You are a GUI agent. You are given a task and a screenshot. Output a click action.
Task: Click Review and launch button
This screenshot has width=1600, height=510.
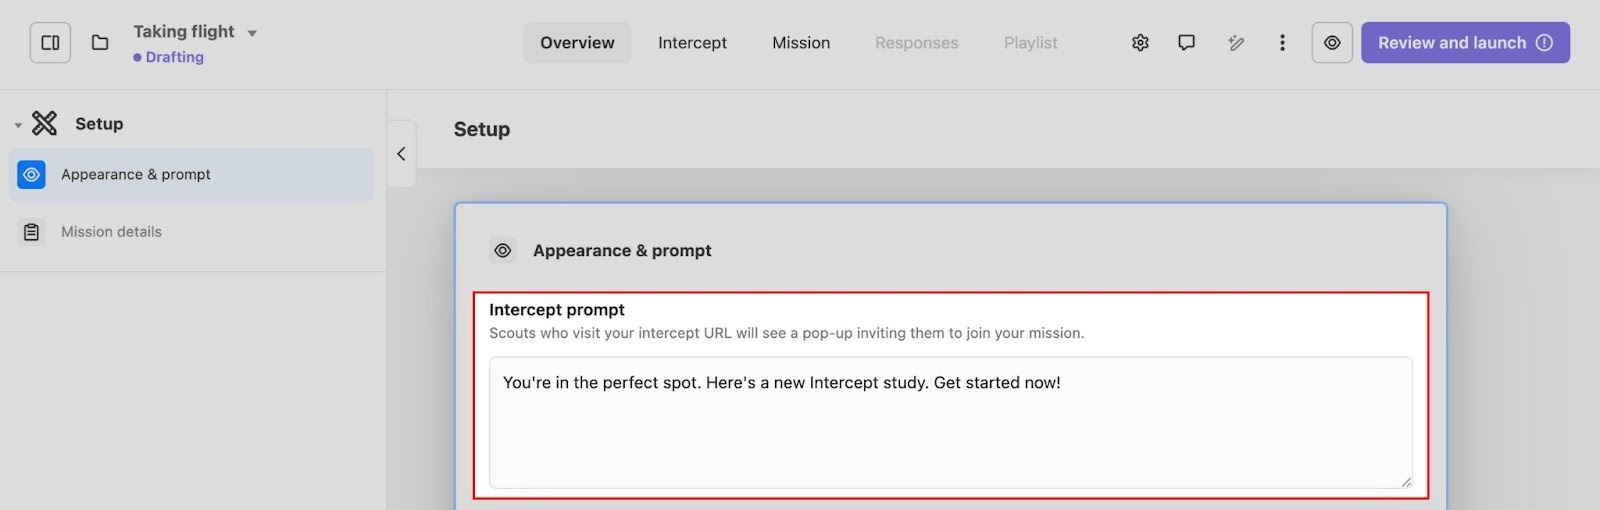[x=1465, y=43]
